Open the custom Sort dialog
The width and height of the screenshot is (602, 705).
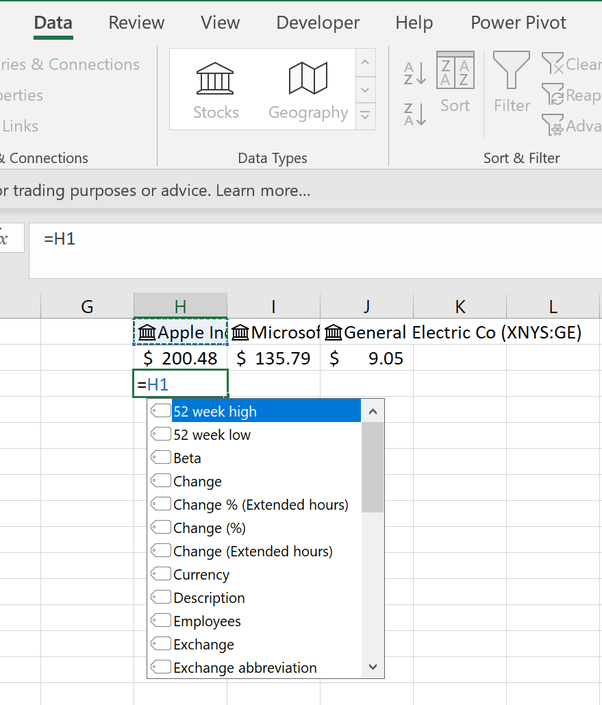(x=455, y=82)
